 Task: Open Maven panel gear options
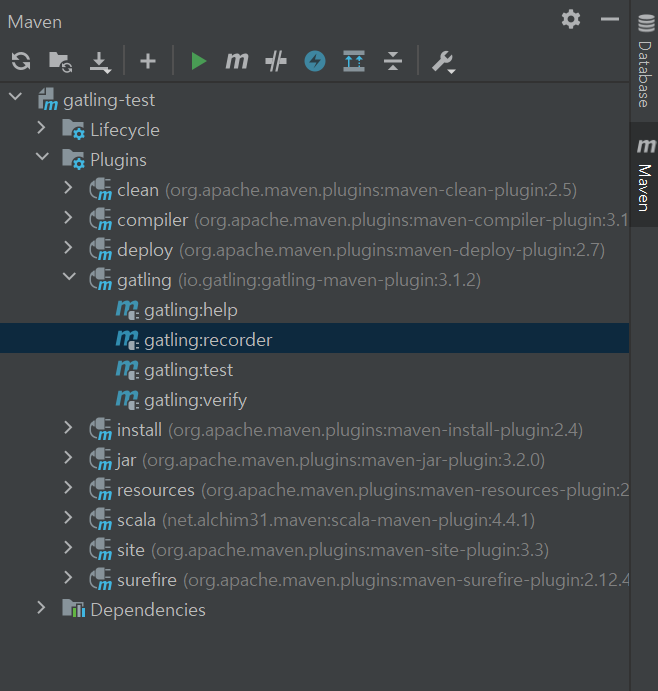coord(571,19)
